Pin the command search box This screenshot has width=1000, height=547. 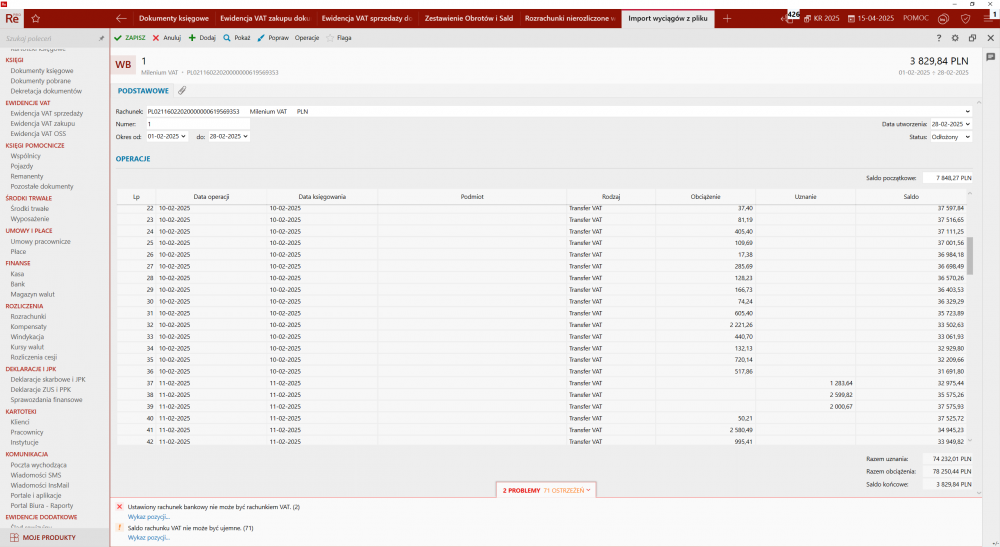[101, 39]
